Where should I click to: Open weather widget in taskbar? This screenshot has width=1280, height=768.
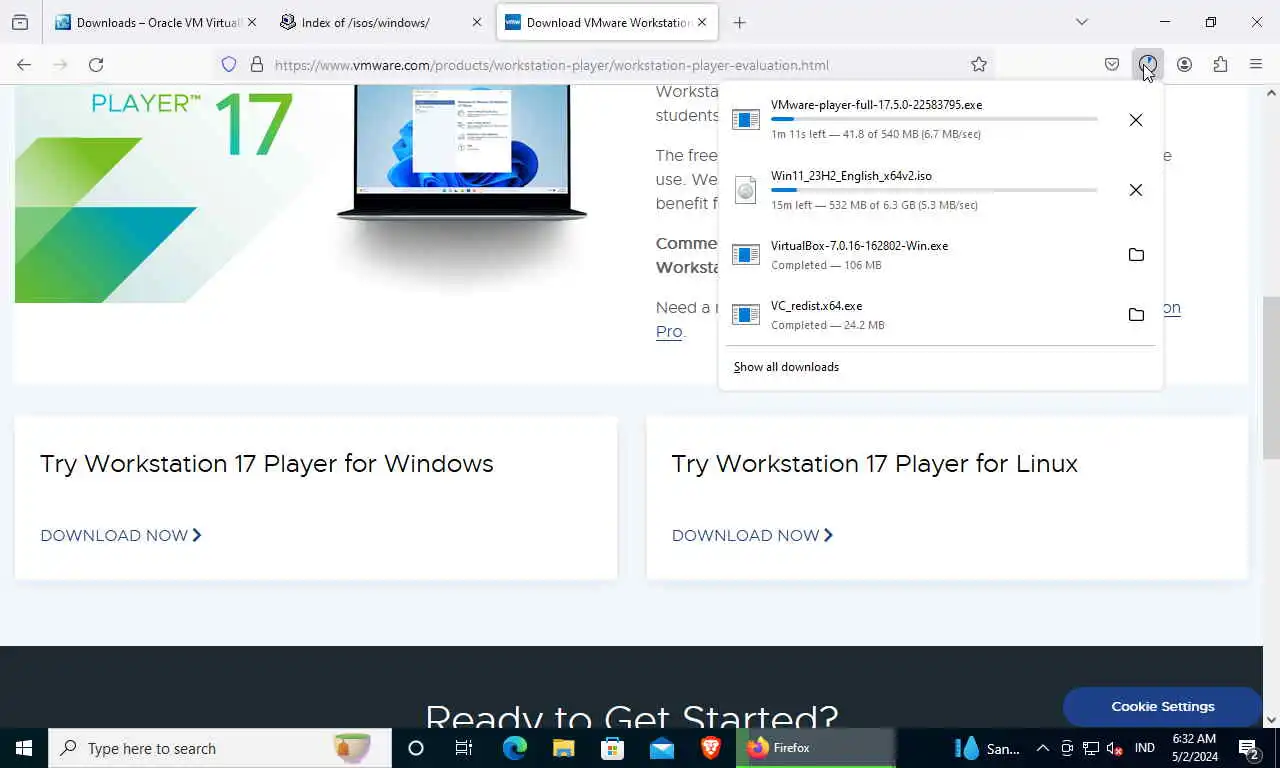(988, 748)
